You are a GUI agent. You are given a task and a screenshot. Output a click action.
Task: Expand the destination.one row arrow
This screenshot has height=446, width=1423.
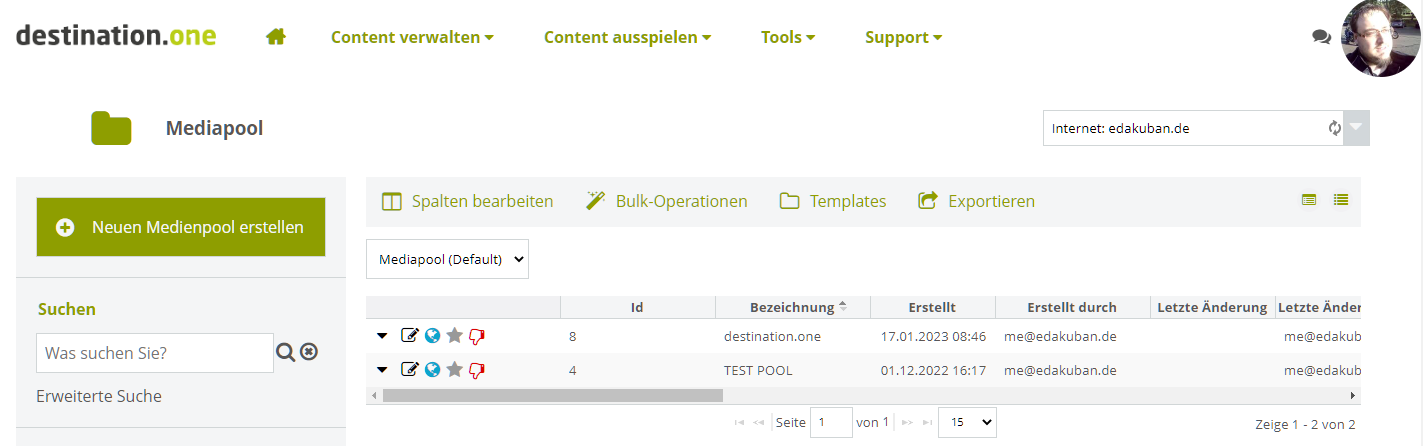tap(382, 336)
